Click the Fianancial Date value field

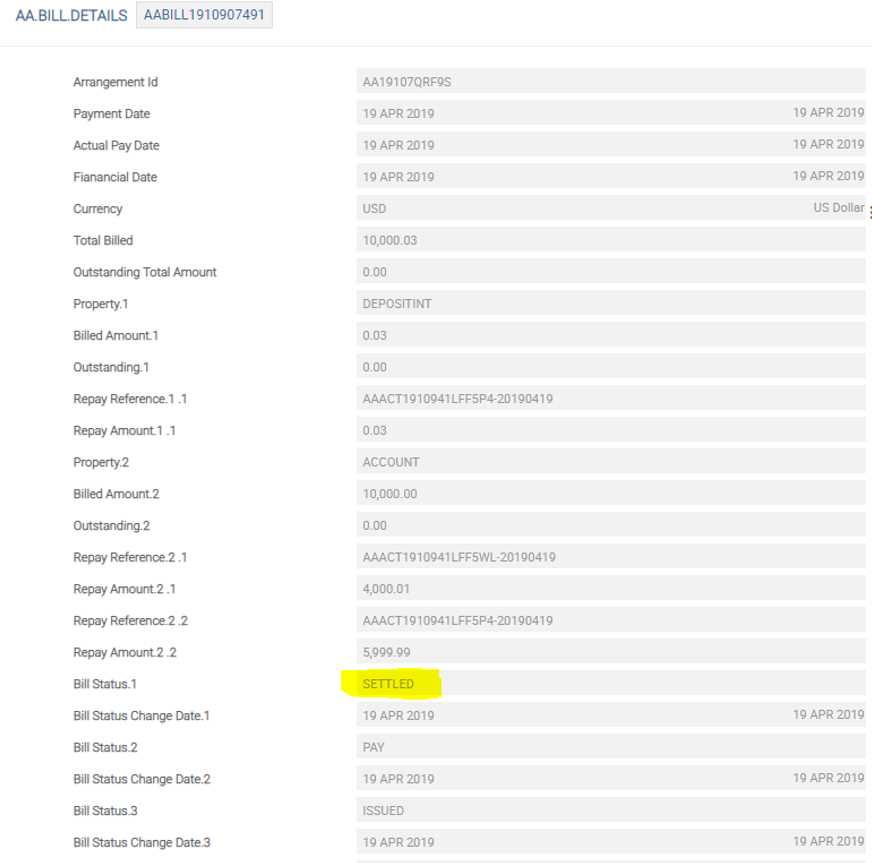610,177
